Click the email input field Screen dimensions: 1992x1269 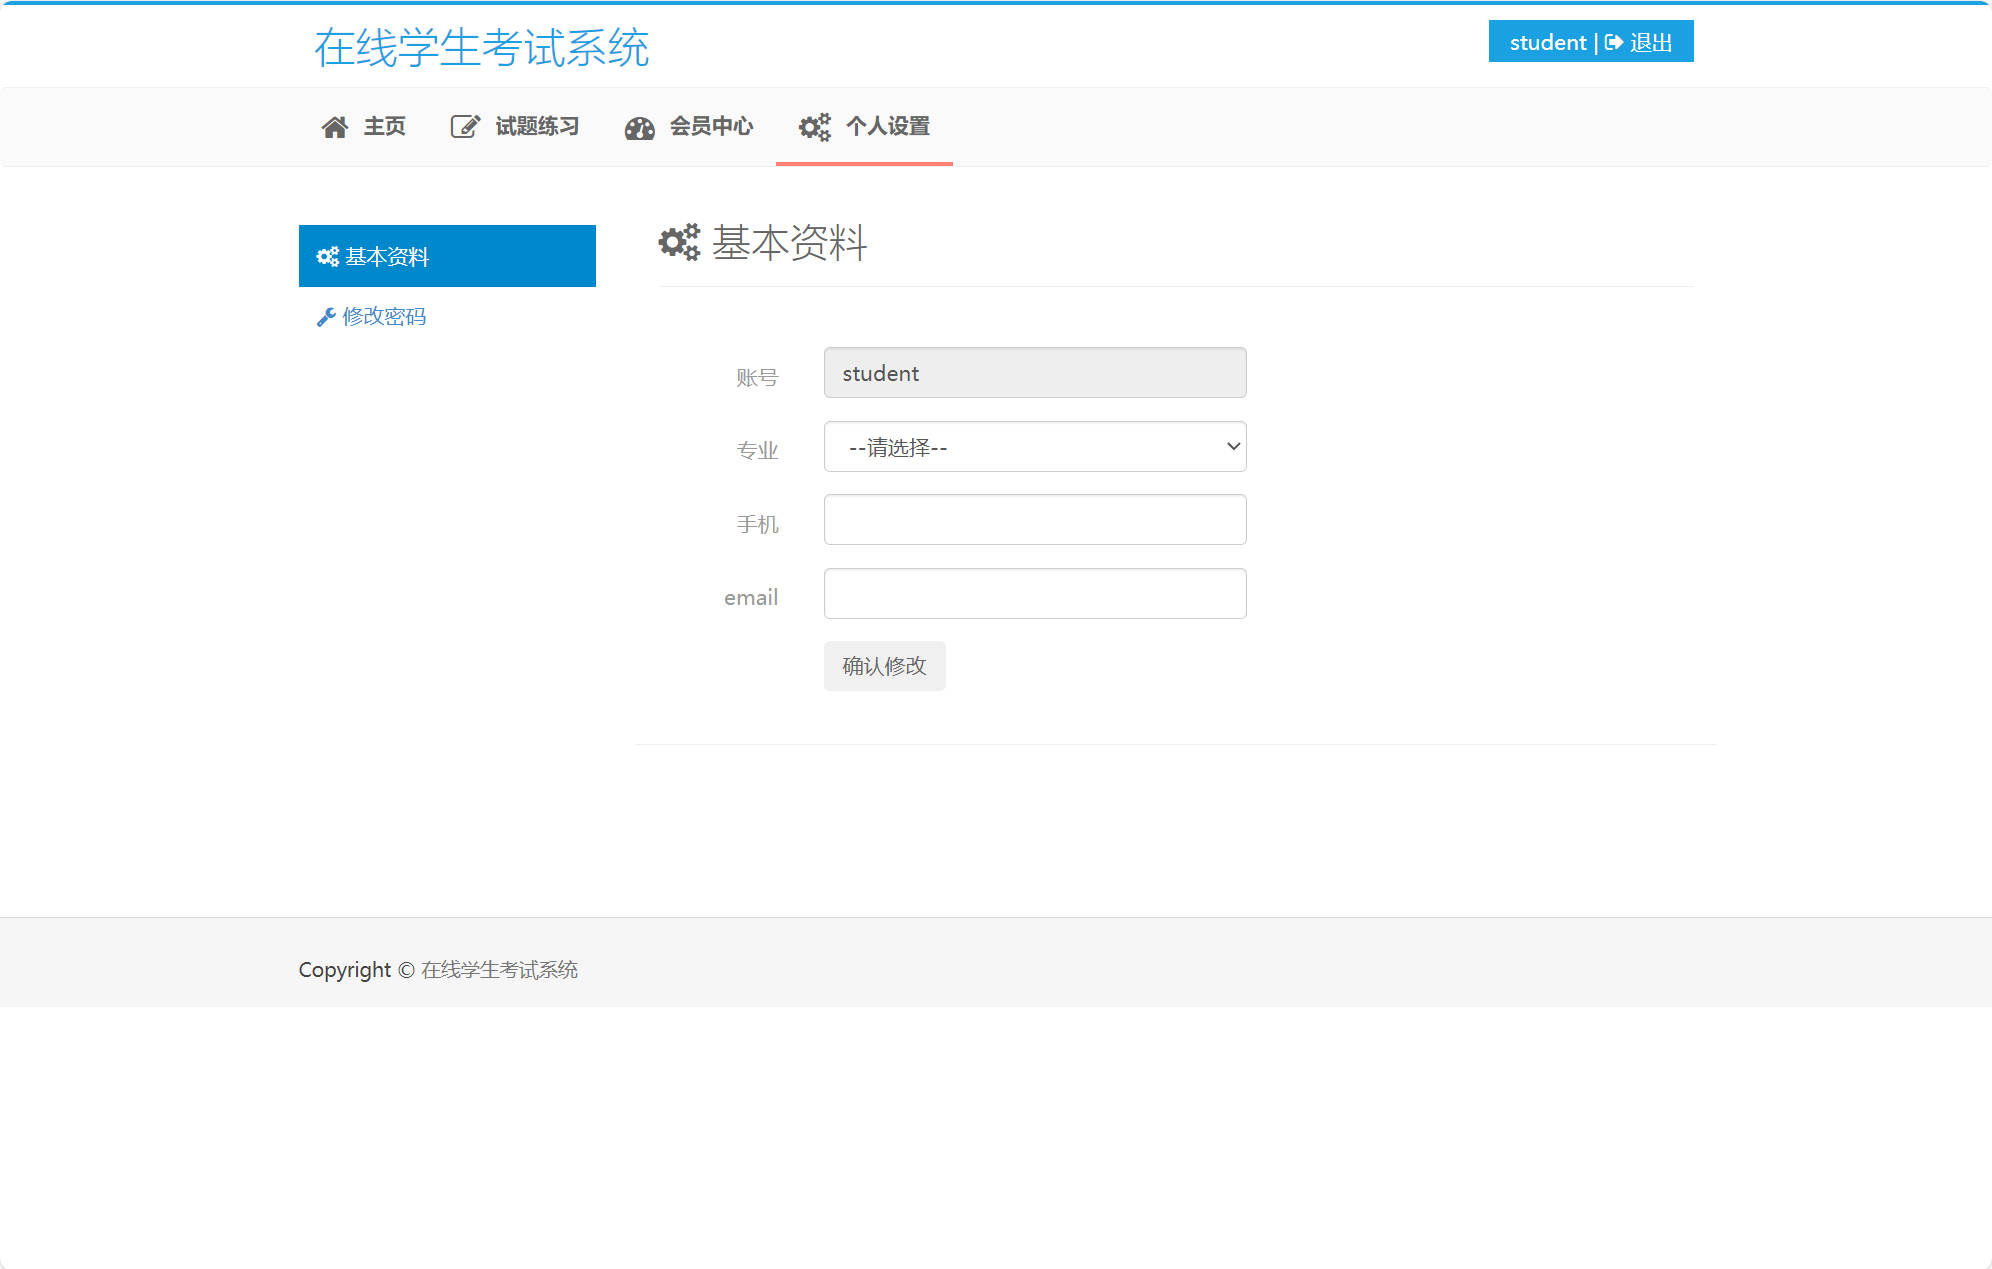(1034, 593)
